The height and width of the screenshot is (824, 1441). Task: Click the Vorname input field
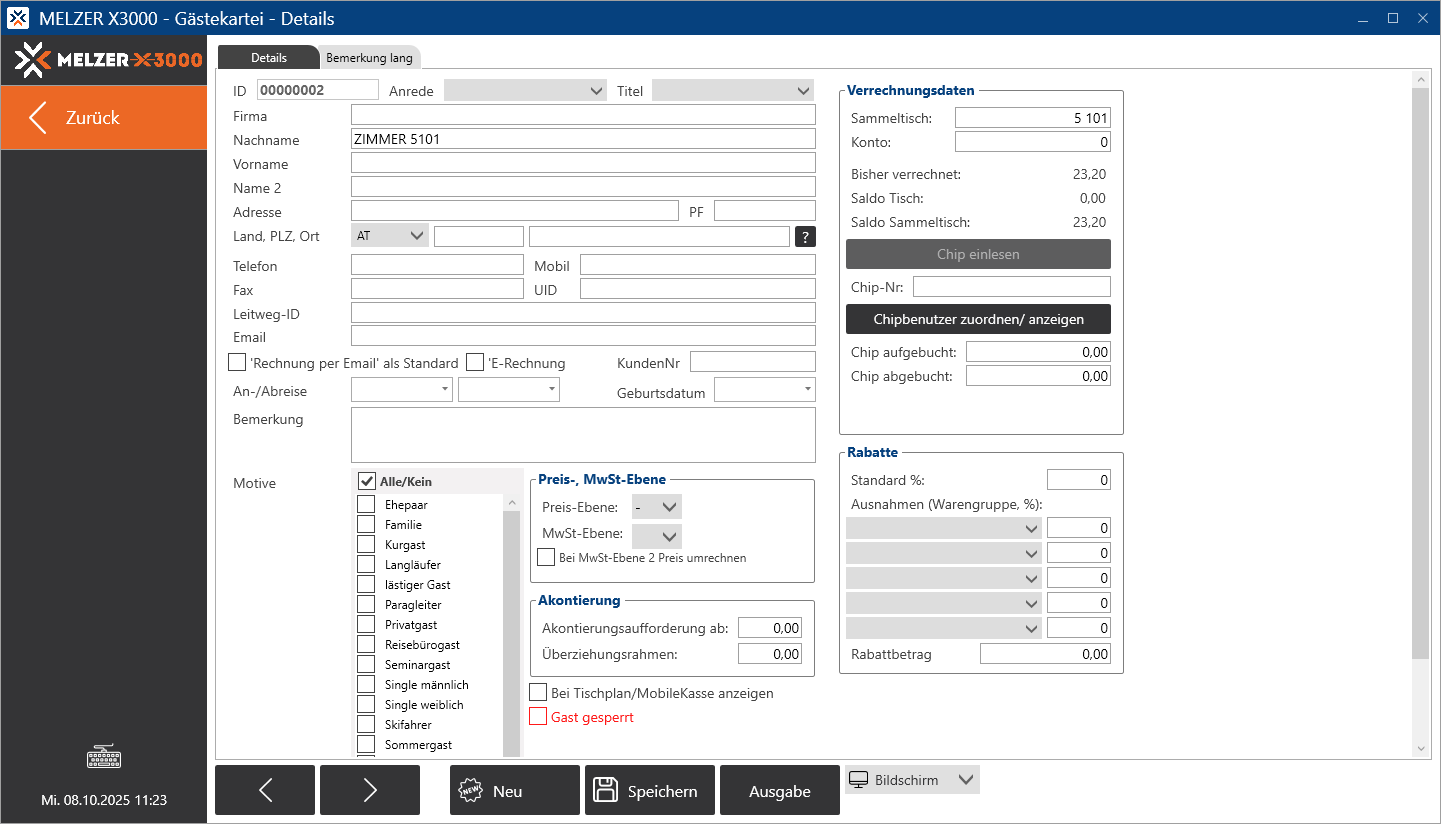[583, 163]
